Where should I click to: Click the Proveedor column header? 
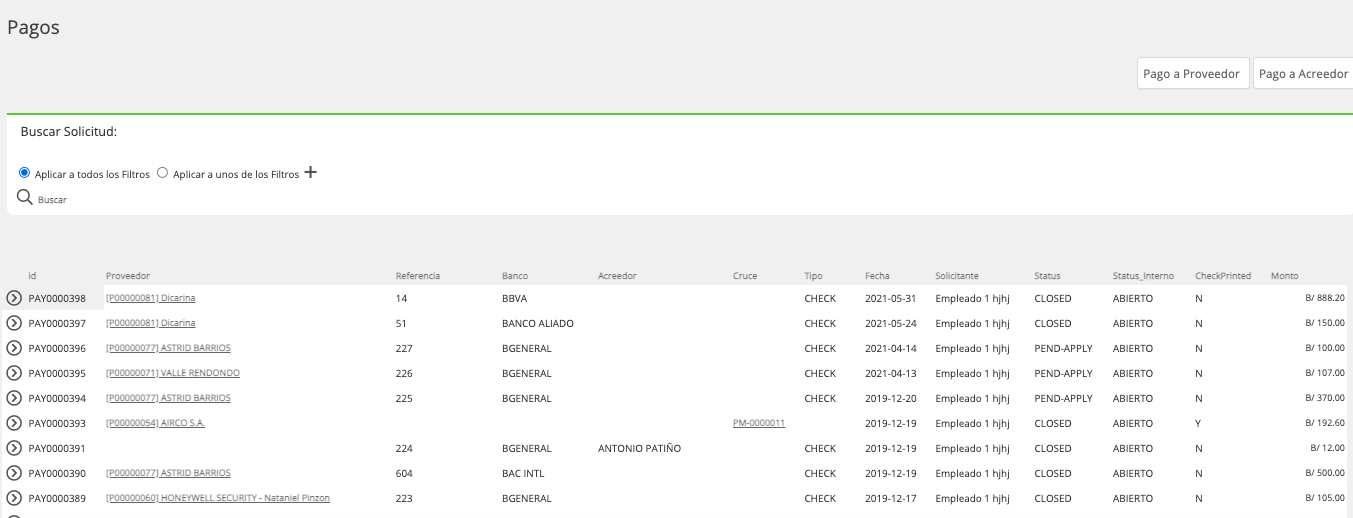tap(128, 276)
